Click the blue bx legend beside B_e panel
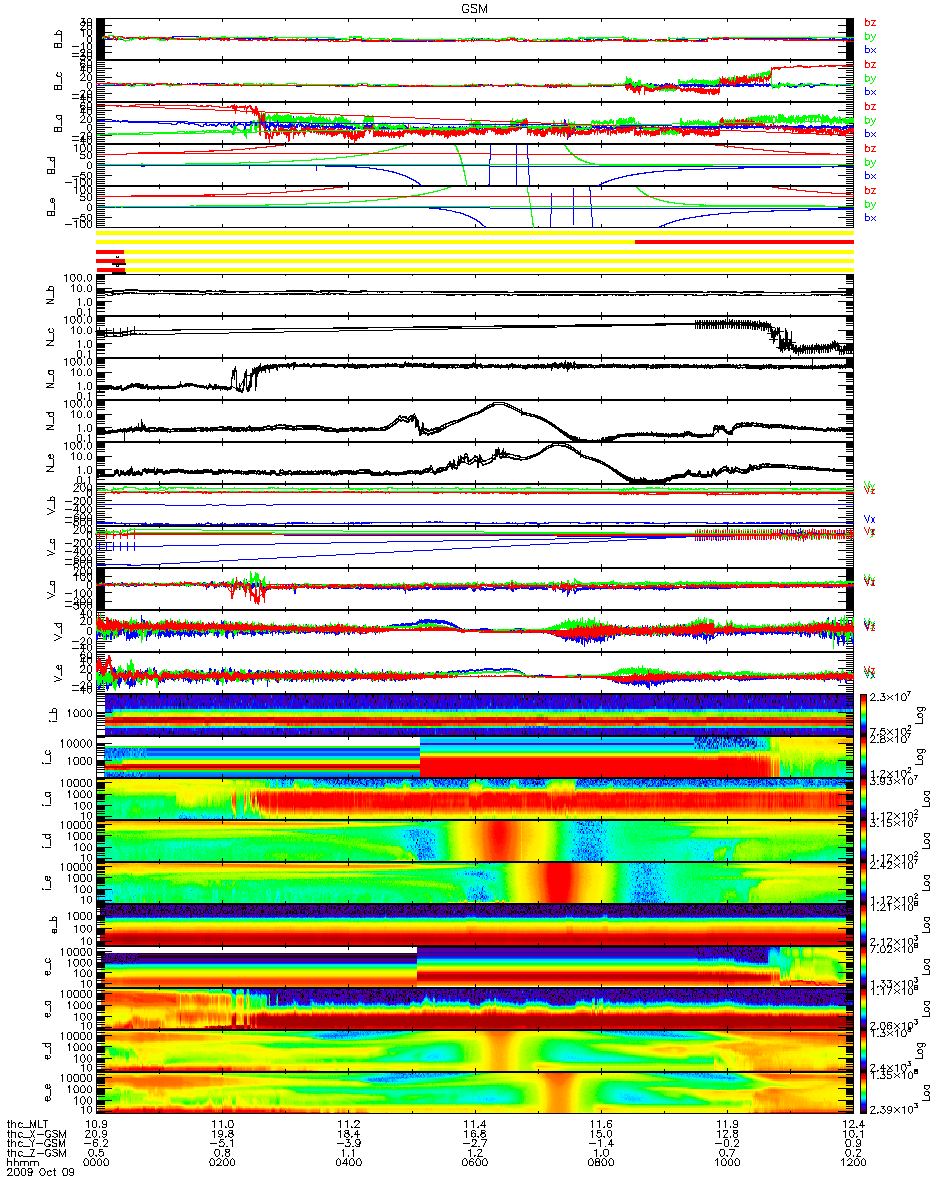 (x=870, y=218)
